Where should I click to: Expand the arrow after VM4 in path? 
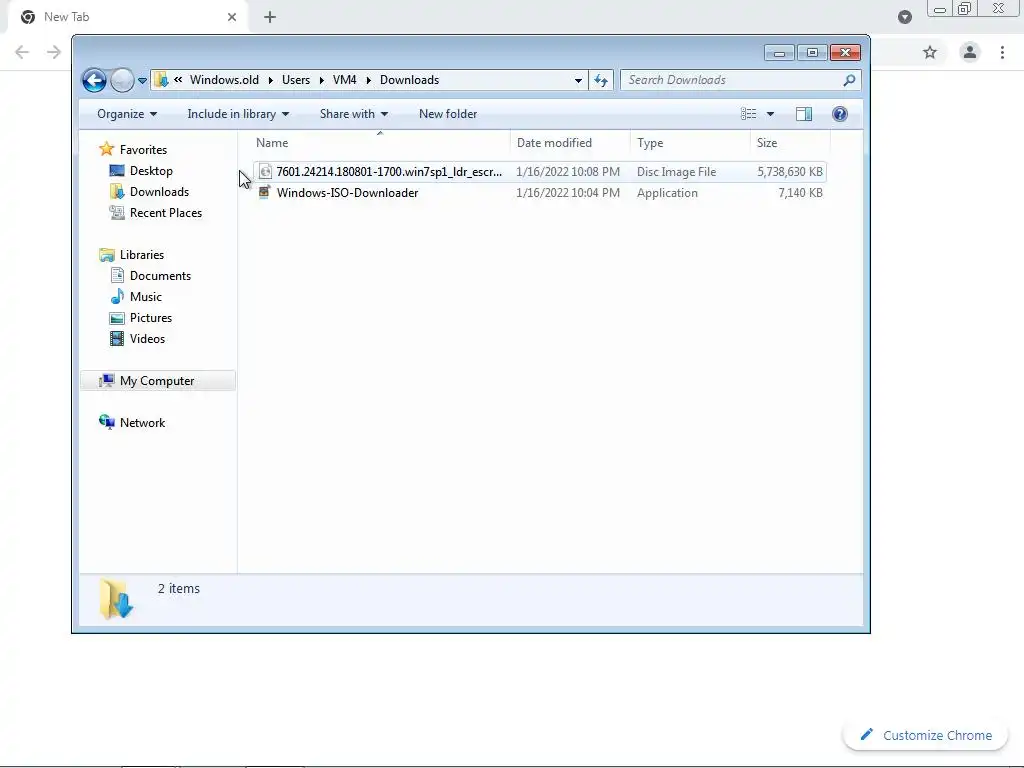[x=368, y=80]
